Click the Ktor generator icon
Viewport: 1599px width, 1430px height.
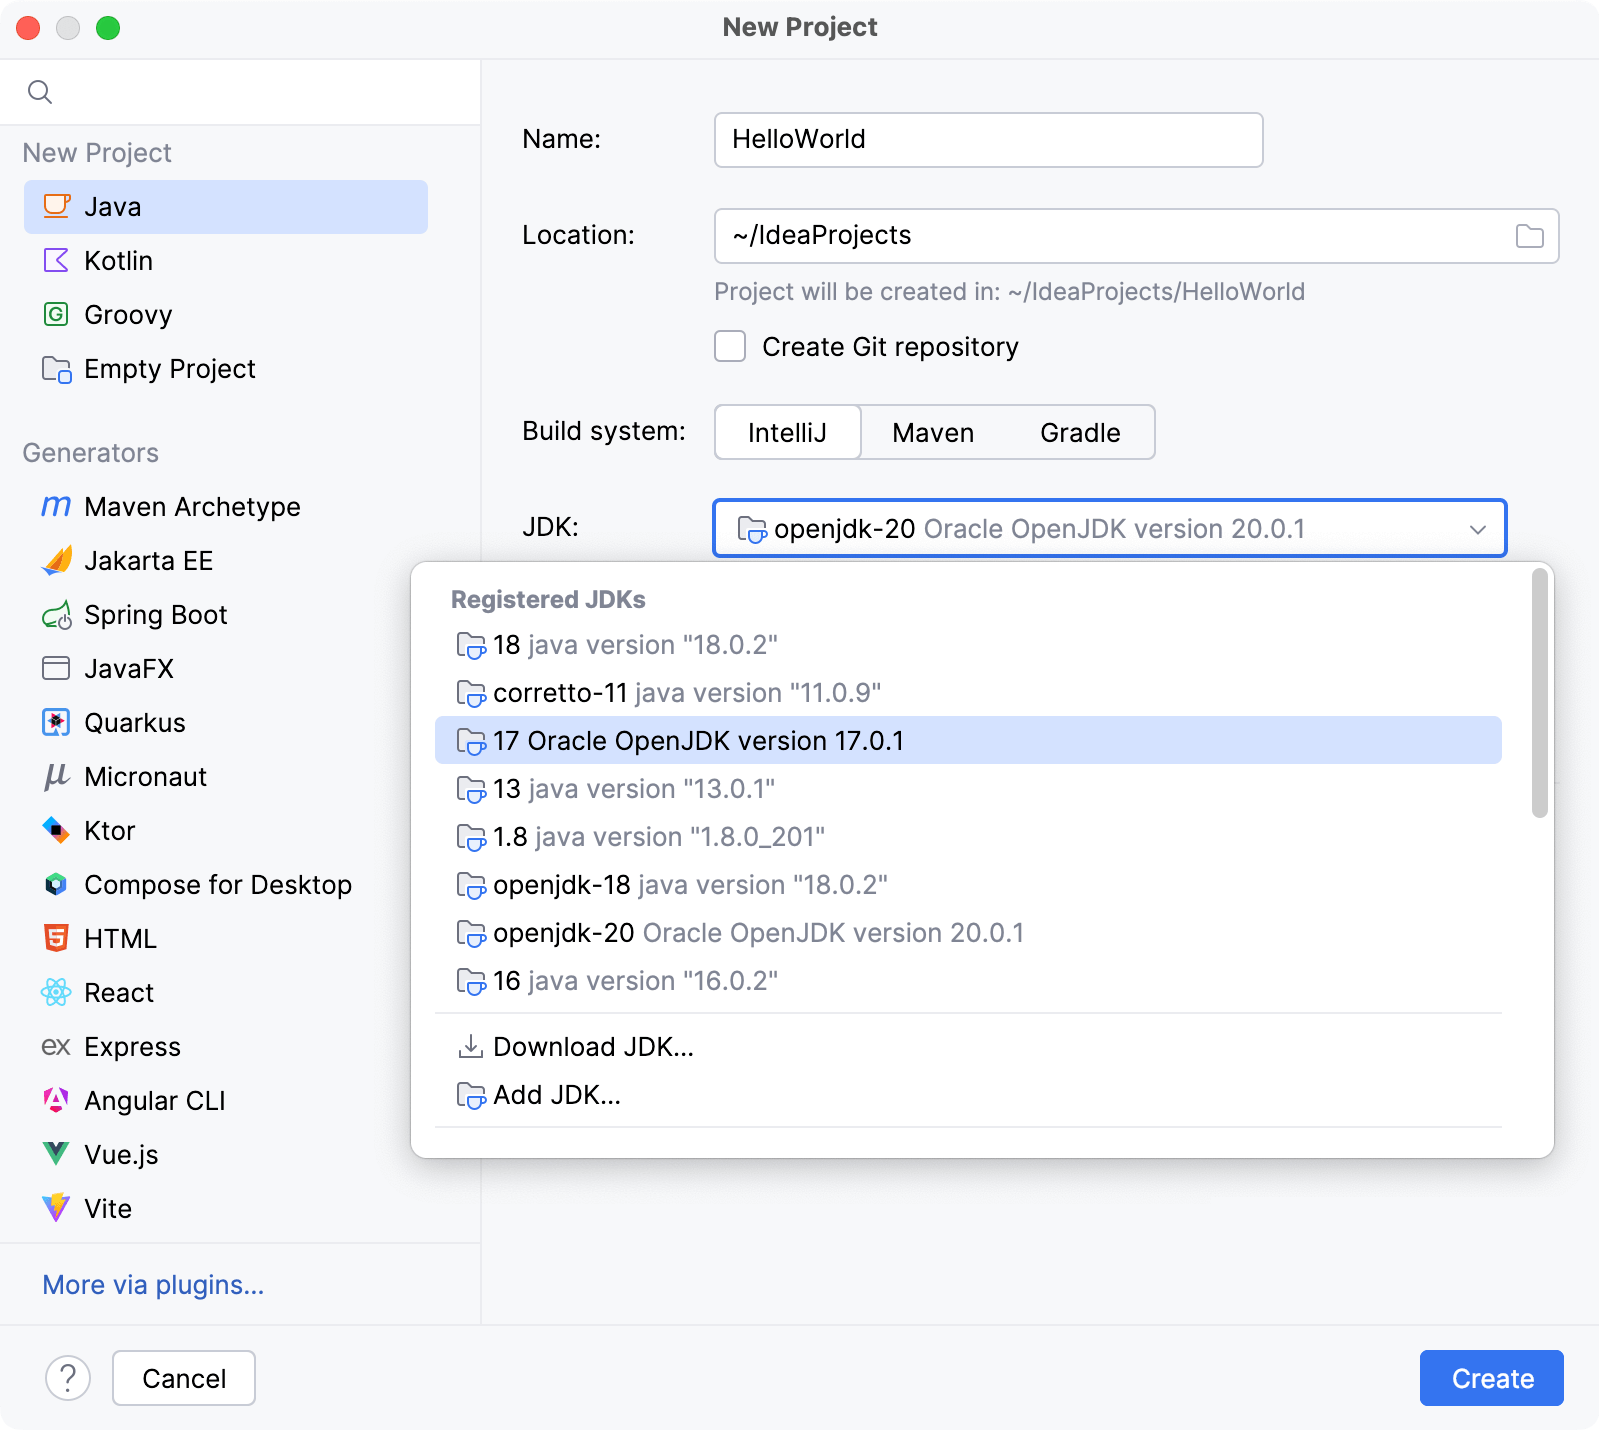point(56,831)
